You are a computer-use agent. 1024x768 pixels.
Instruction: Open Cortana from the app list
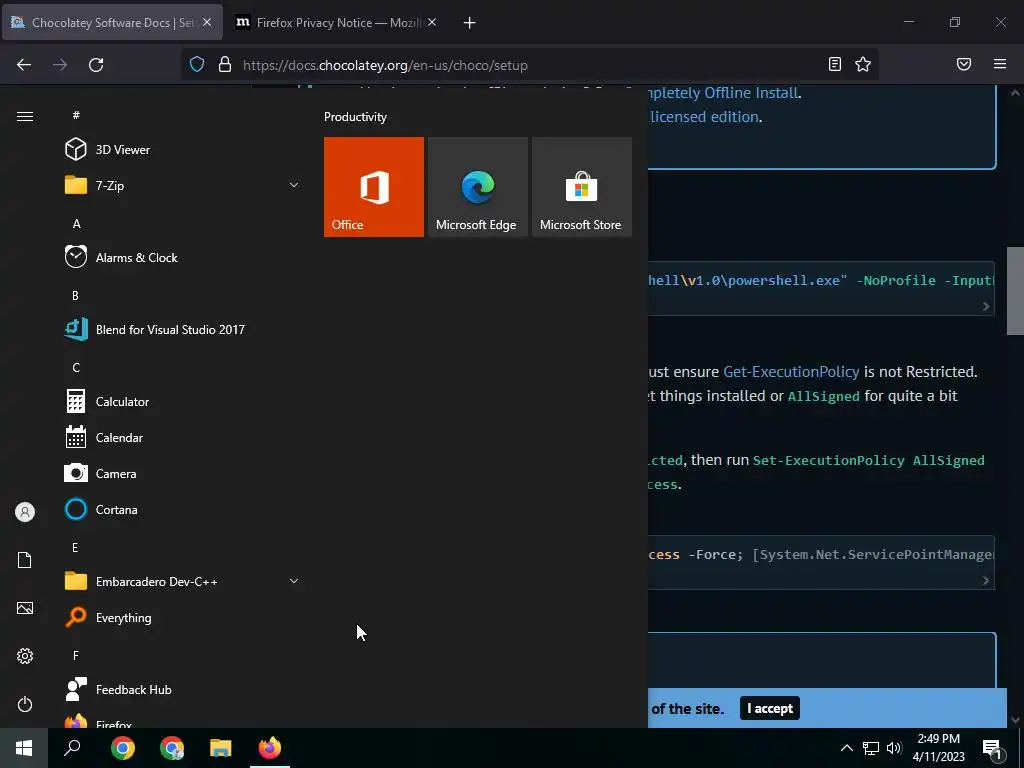[183, 509]
